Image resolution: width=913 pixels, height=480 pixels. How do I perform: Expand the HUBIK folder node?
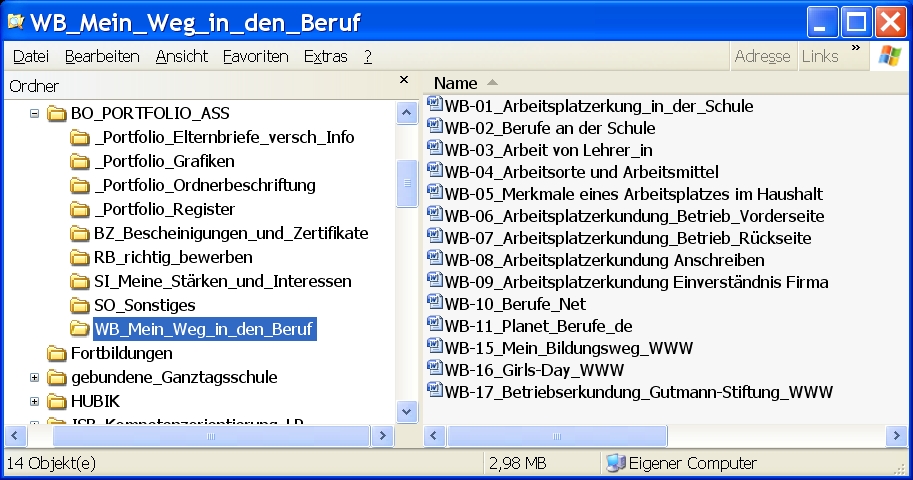coord(34,401)
